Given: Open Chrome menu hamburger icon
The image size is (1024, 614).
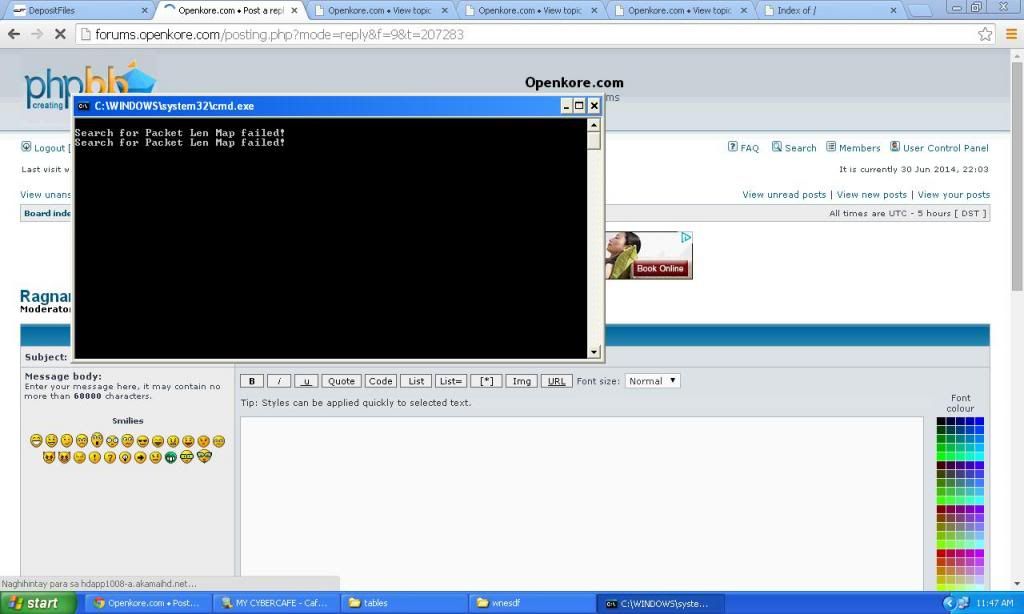Looking at the screenshot, I should tap(1011, 34).
